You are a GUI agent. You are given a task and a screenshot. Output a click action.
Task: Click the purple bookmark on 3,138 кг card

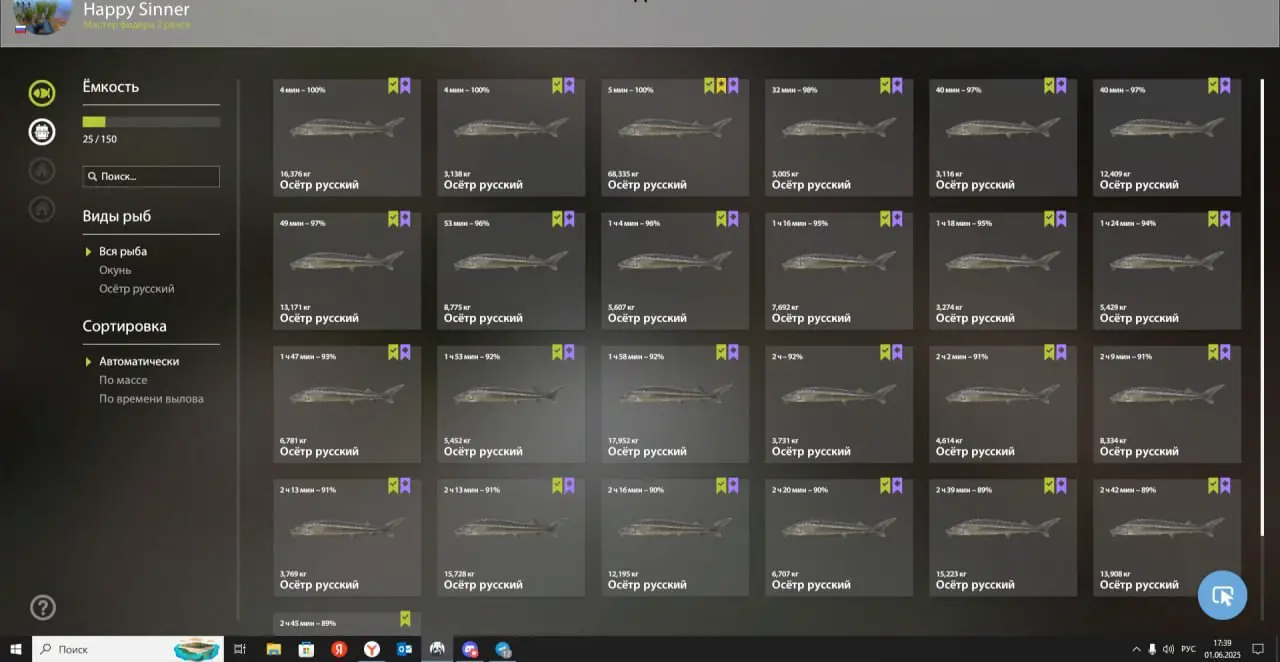[x=569, y=86]
